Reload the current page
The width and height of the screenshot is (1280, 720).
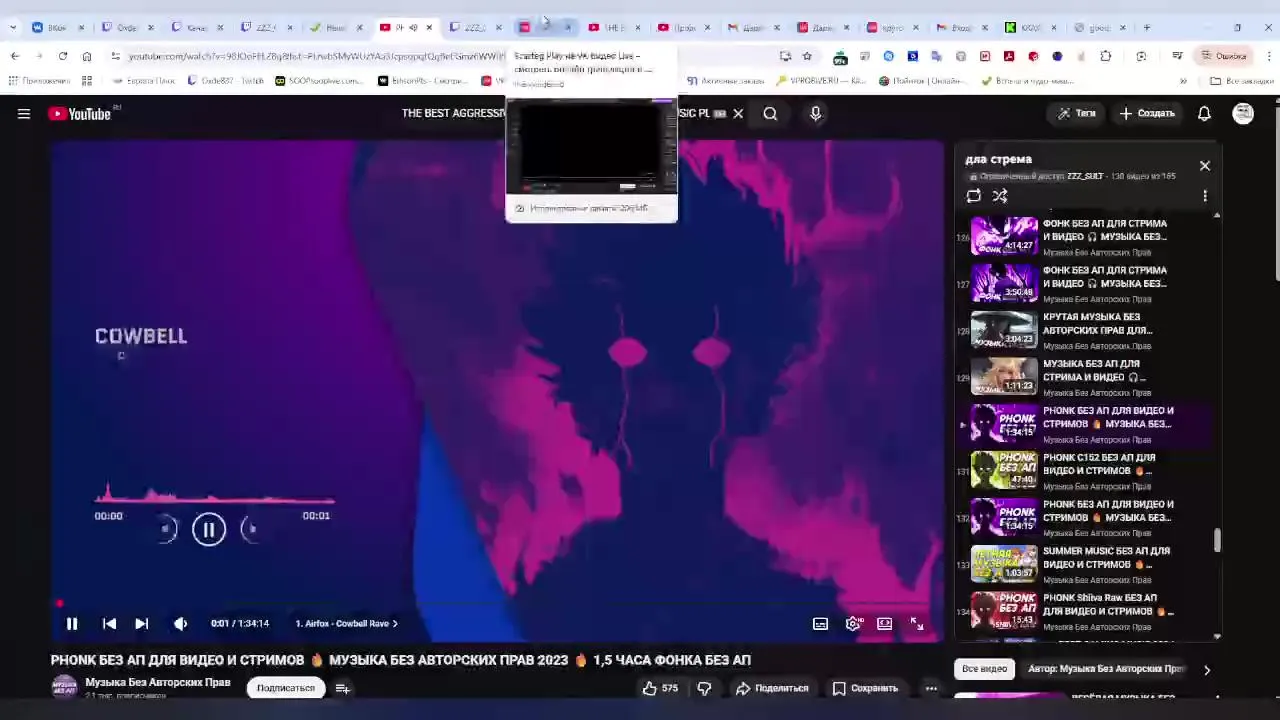pos(63,56)
